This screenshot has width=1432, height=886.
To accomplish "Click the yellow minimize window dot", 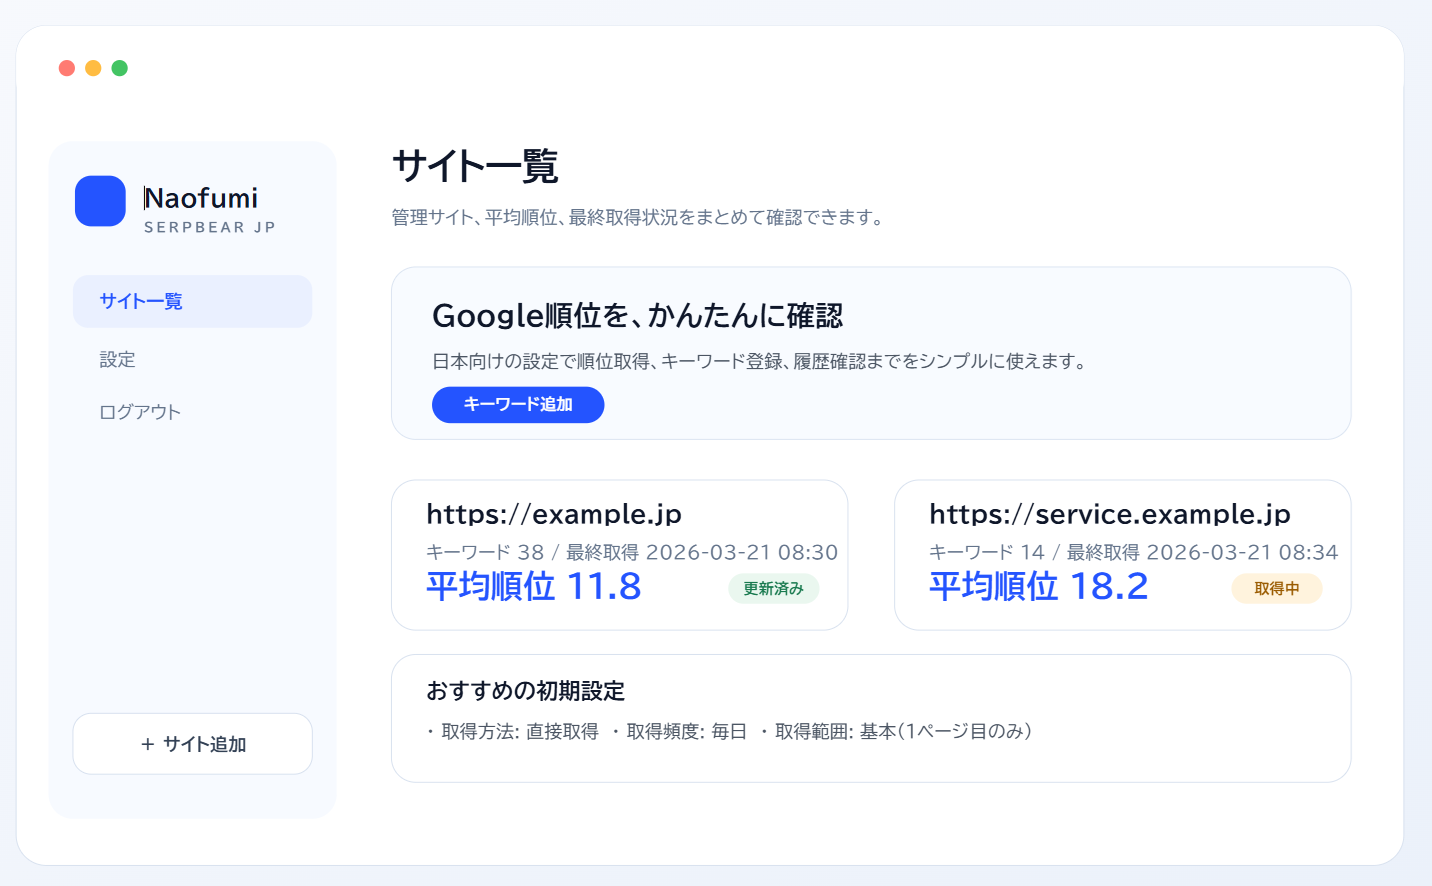I will click(93, 68).
